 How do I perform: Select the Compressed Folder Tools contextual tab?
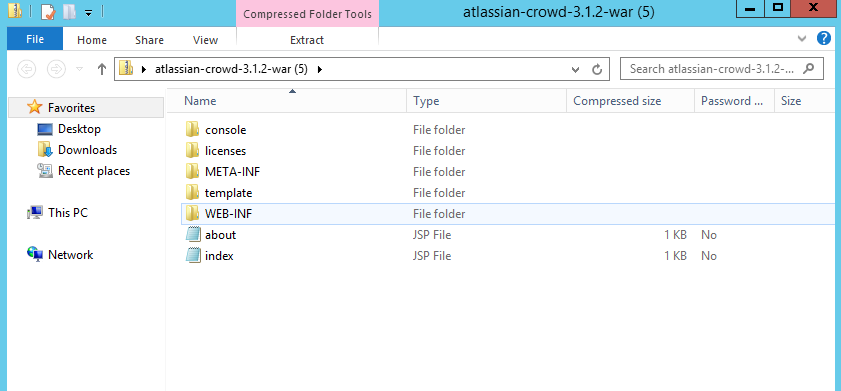[307, 14]
